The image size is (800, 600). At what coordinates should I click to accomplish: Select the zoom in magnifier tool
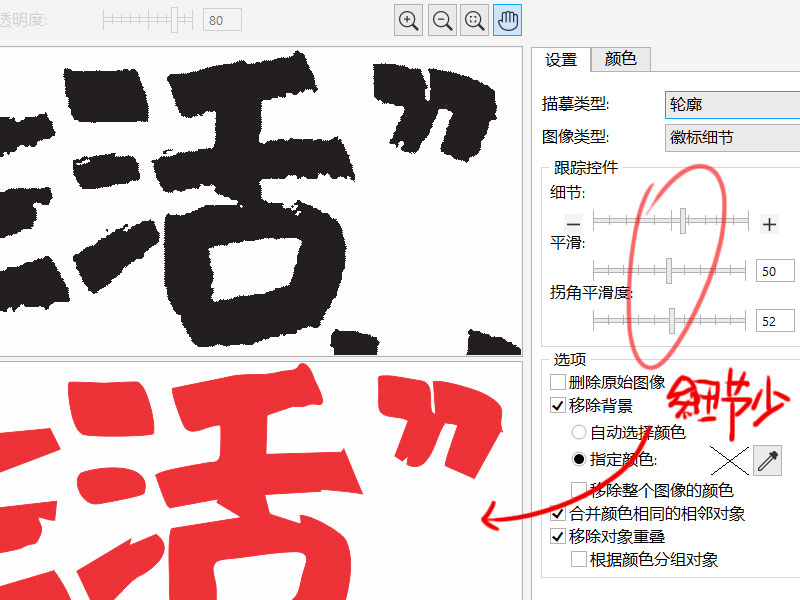tap(408, 20)
